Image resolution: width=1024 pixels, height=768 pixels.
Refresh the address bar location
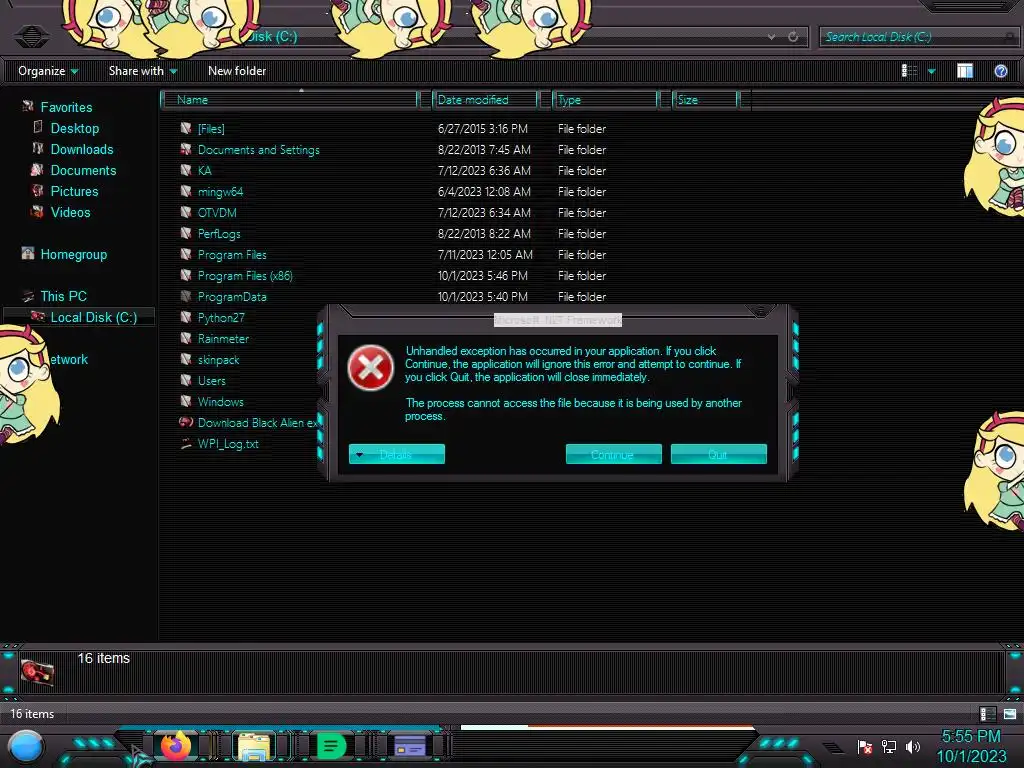(x=793, y=37)
